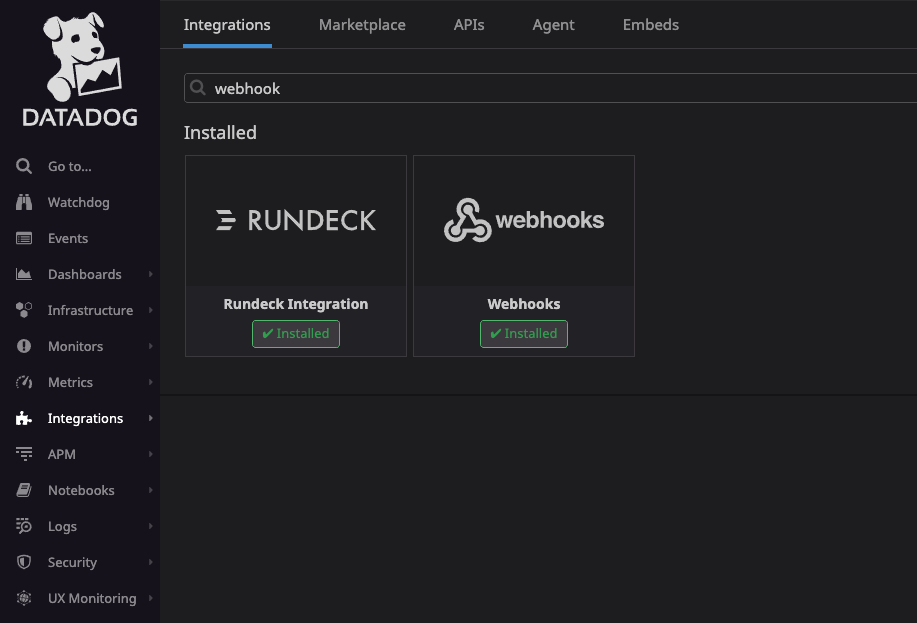
Task: Click the Events list icon
Action: 24,238
